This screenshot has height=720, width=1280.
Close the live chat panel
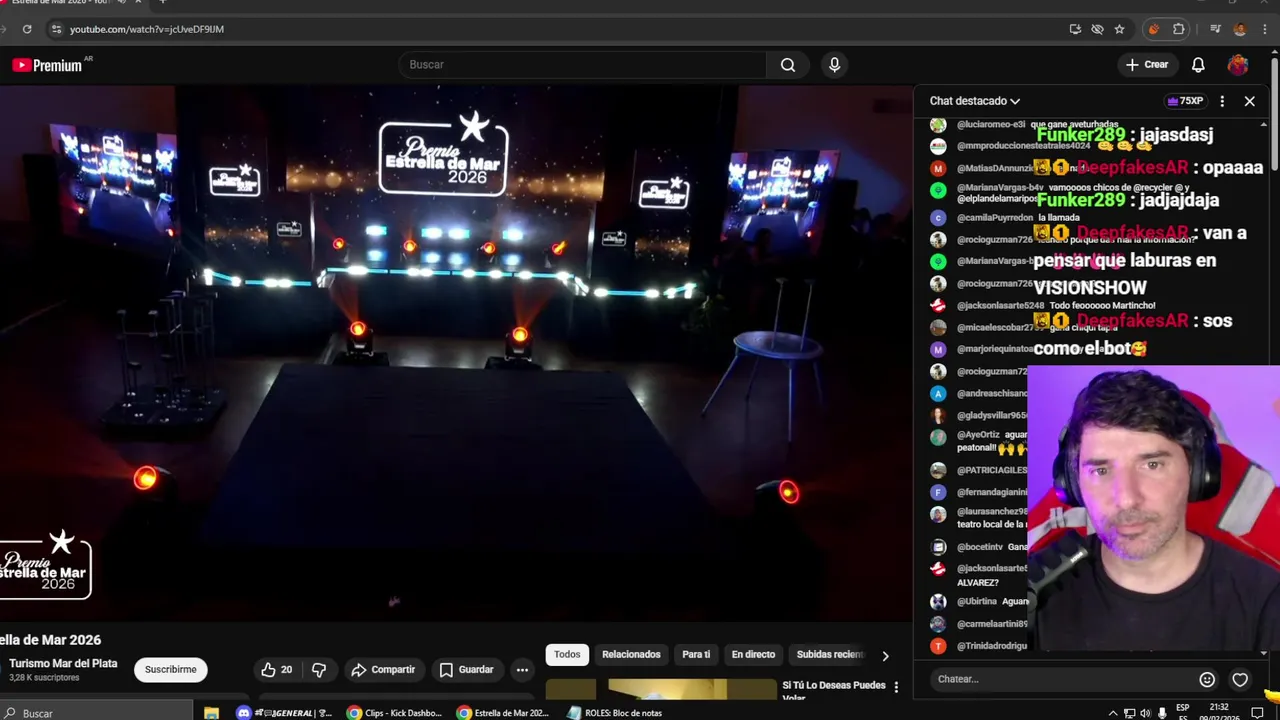point(1249,101)
